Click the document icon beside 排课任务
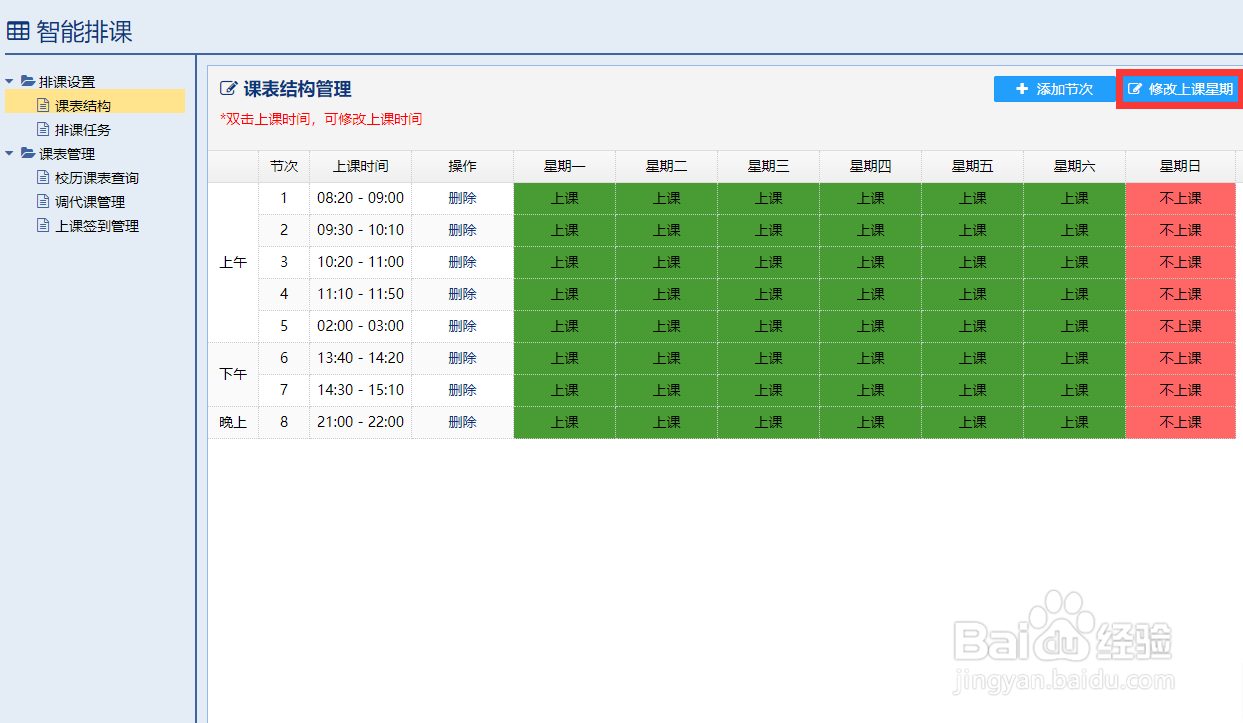 coord(43,129)
